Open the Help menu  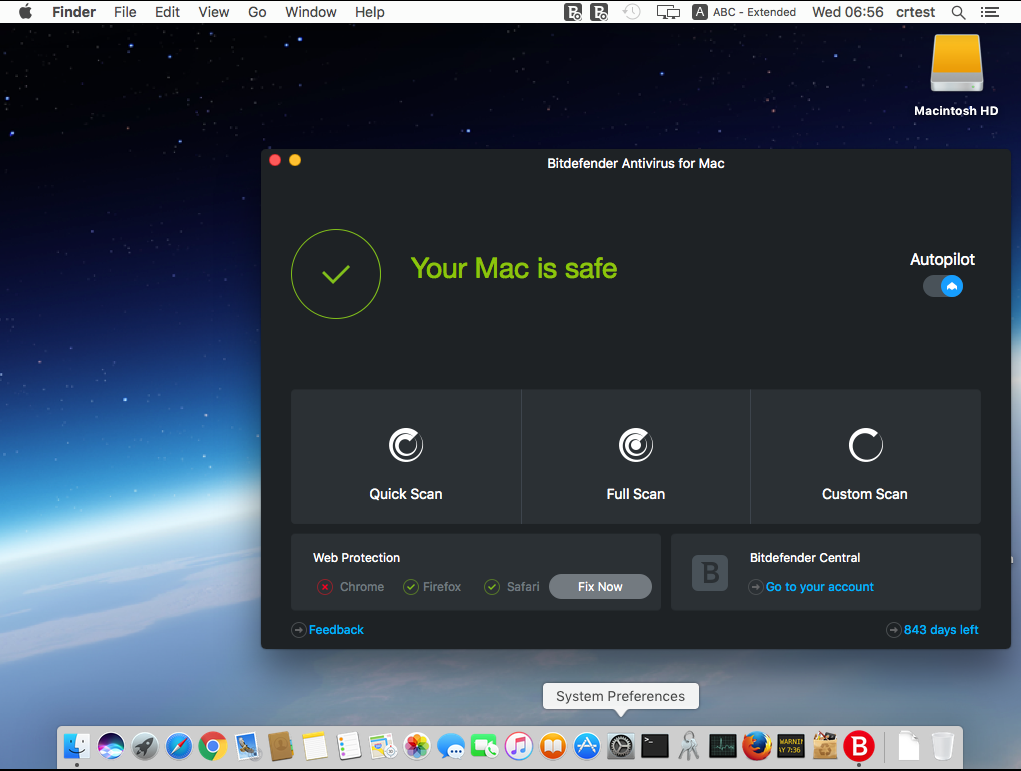(370, 12)
